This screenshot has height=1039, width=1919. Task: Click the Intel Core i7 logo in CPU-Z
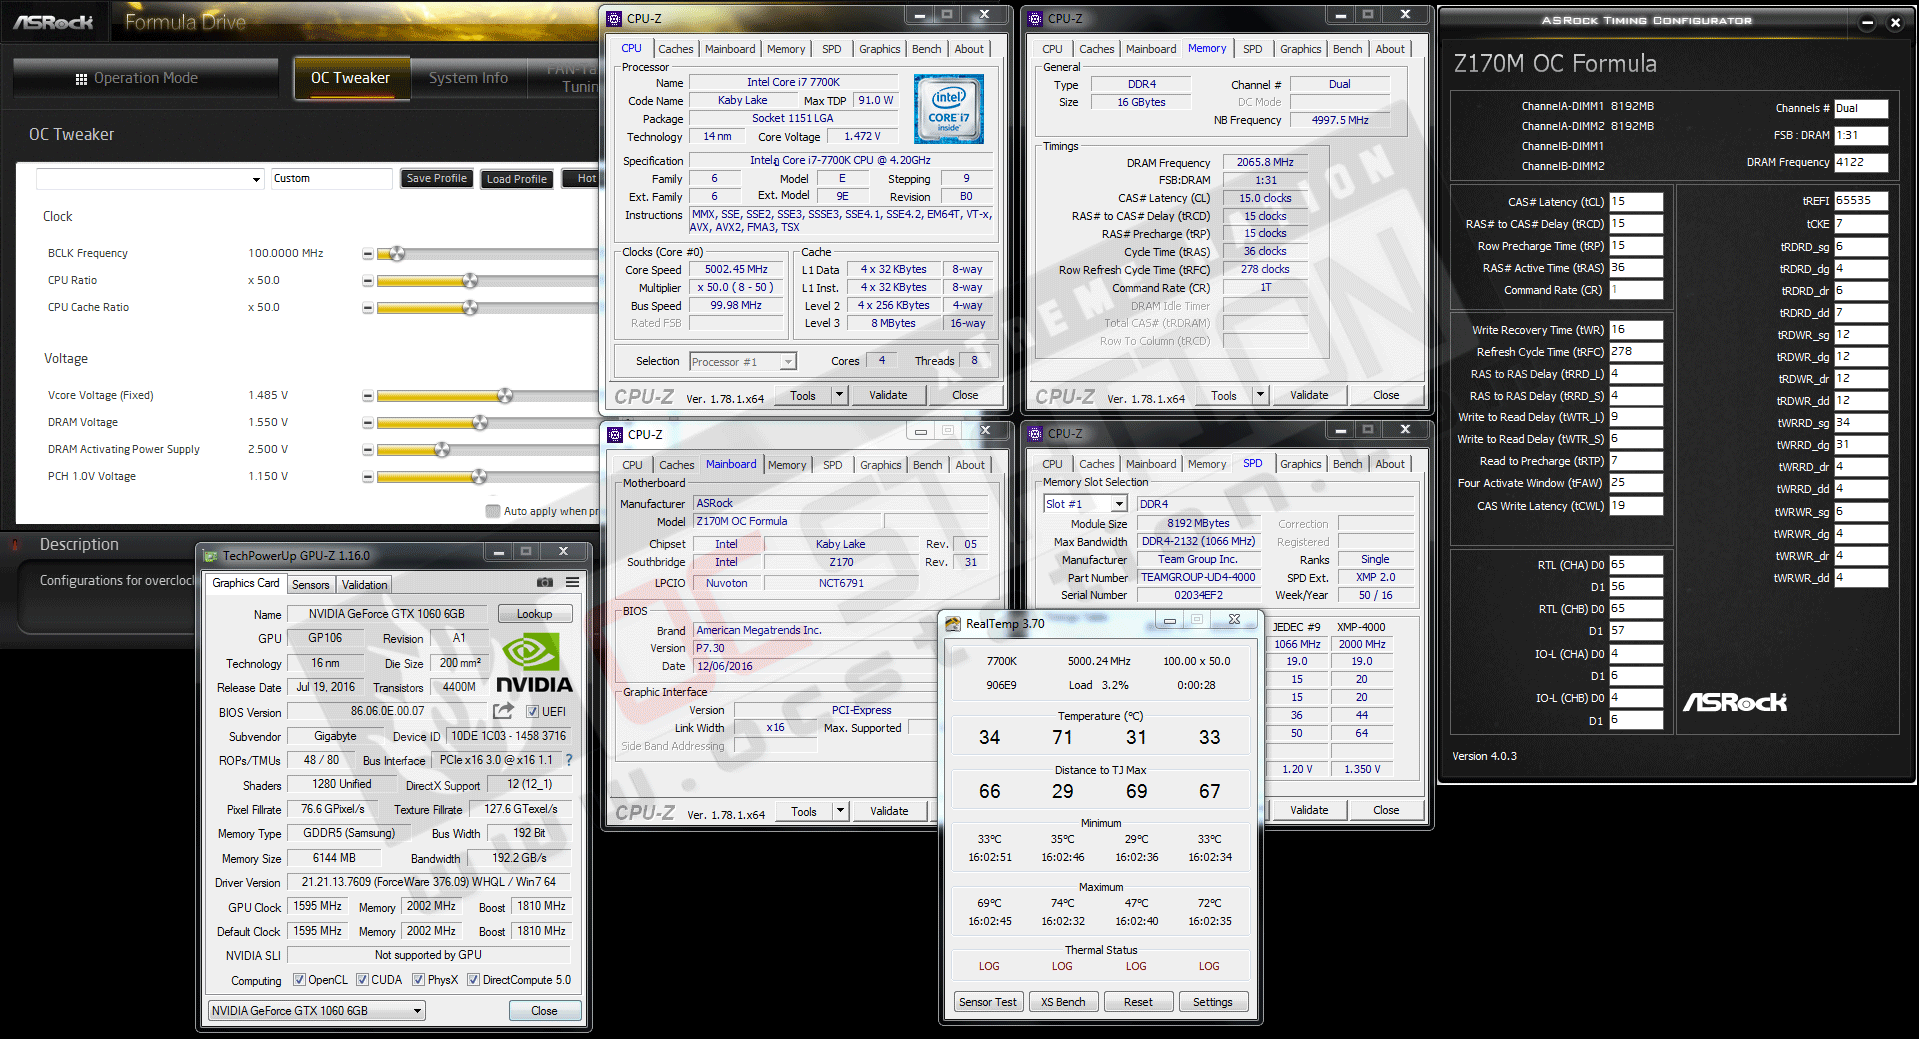coord(948,108)
